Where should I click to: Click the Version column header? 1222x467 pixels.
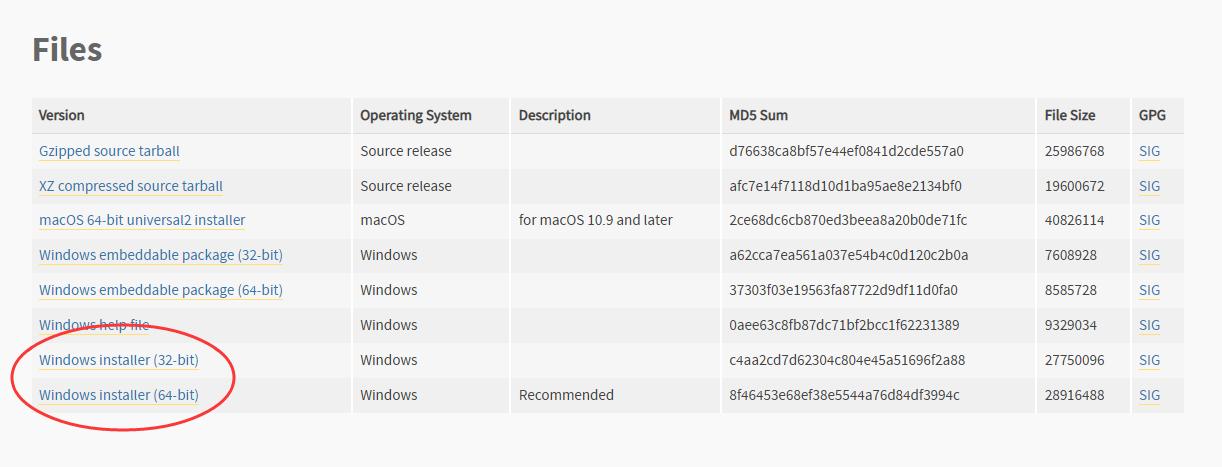(62, 115)
